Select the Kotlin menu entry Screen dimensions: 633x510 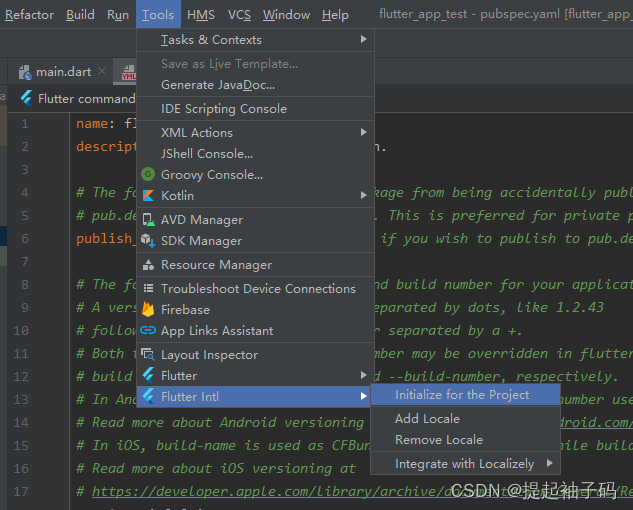tap(256, 195)
